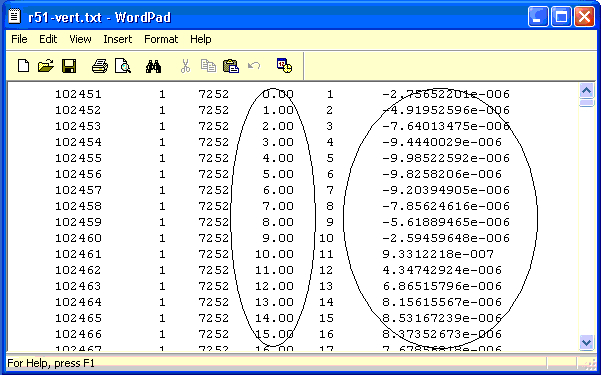Click on 8.37352673e-006 value
This screenshot has width=602, height=375.
(x=442, y=334)
